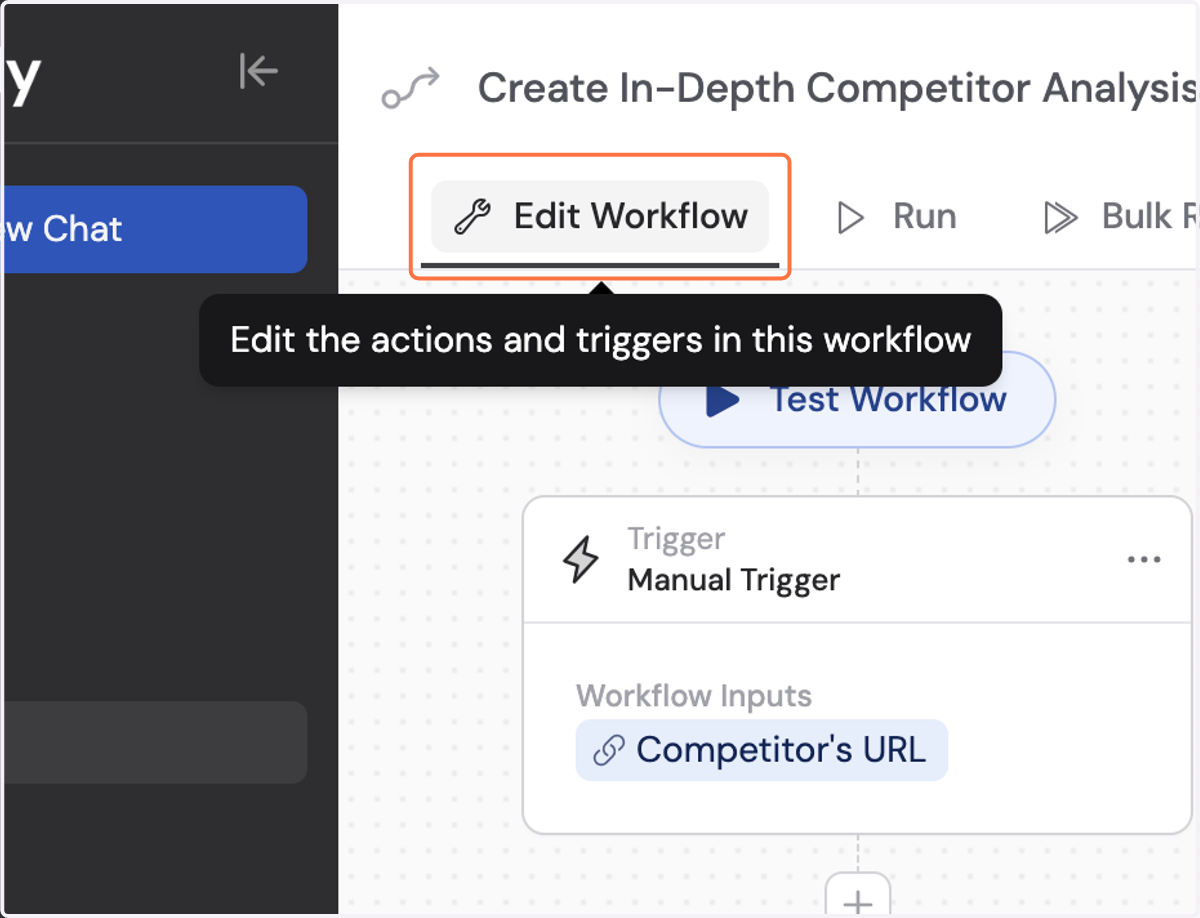Switch to the Run tab
The image size is (1200, 918).
(x=897, y=216)
